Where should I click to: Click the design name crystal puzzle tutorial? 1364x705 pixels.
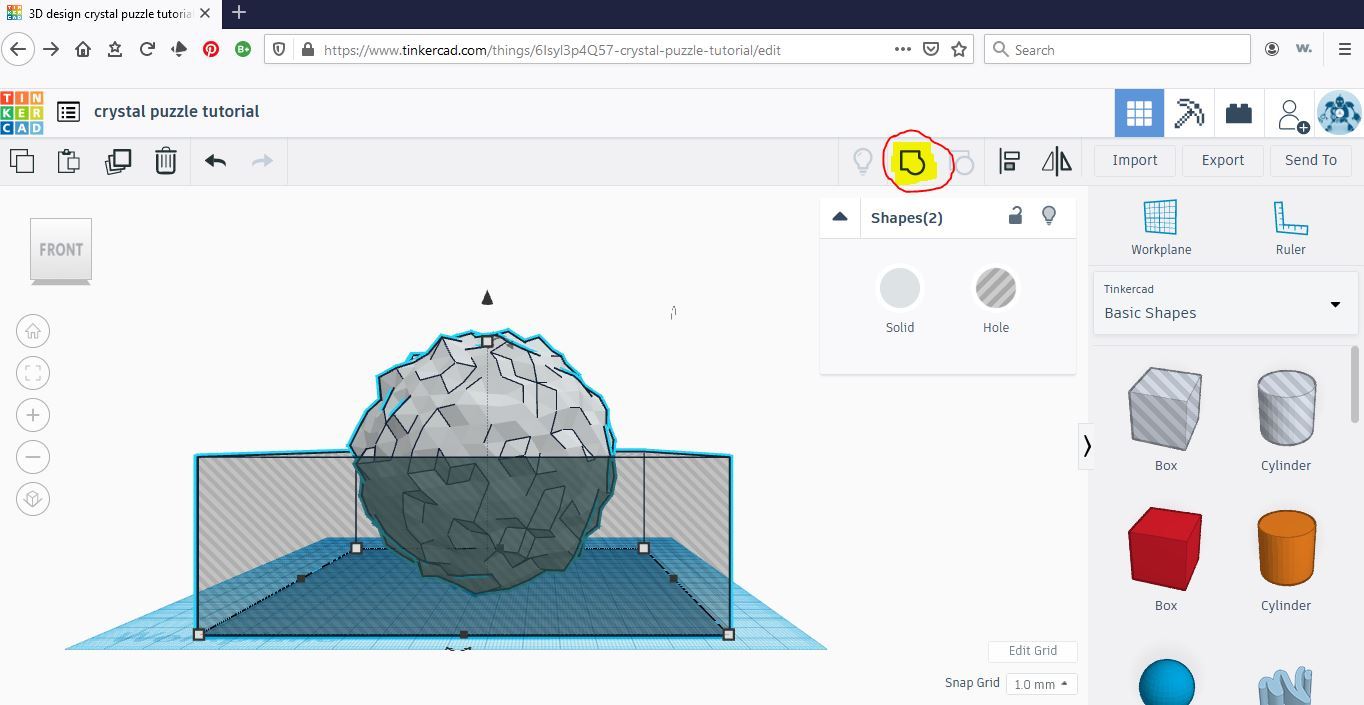(176, 111)
